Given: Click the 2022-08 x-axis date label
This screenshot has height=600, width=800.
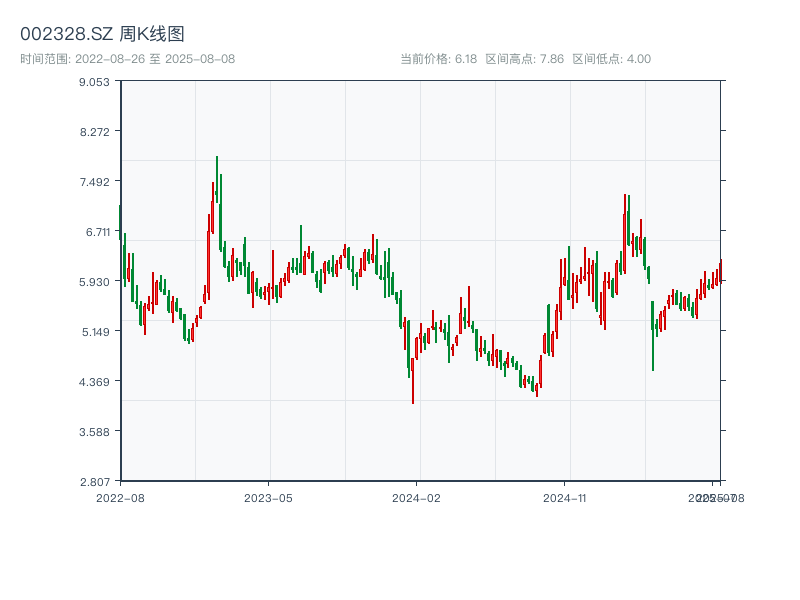Looking at the screenshot, I should [x=120, y=497].
